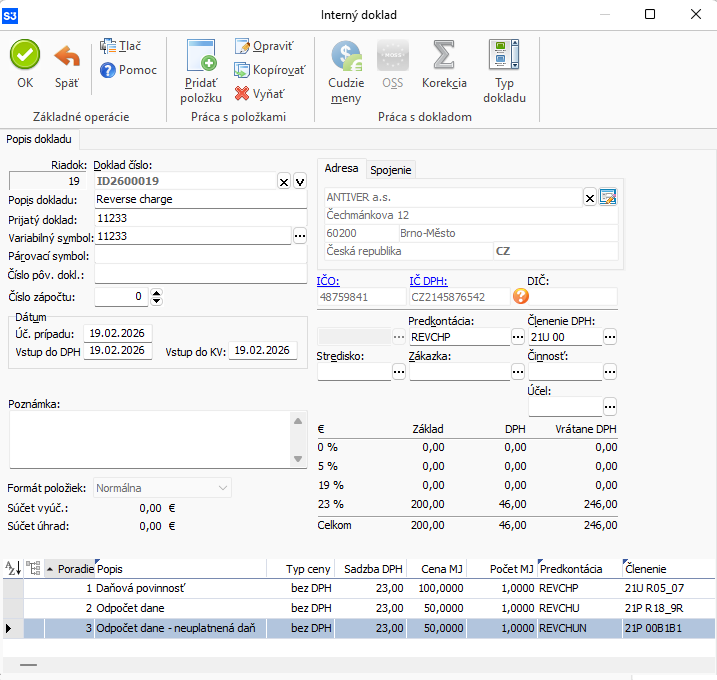Click the Kopírovať copy icon
This screenshot has height=680, width=717.
(243, 70)
